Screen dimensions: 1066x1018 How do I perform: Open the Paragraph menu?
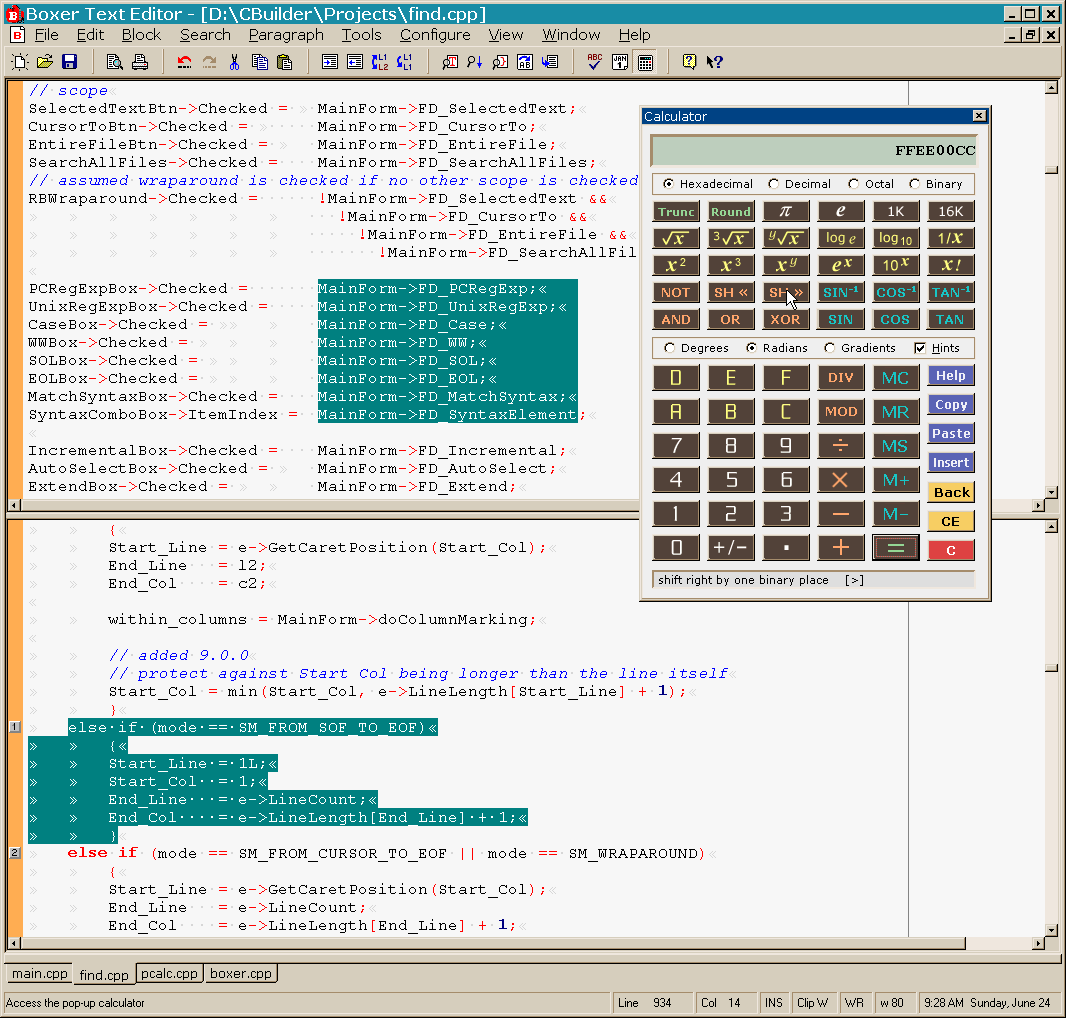286,35
